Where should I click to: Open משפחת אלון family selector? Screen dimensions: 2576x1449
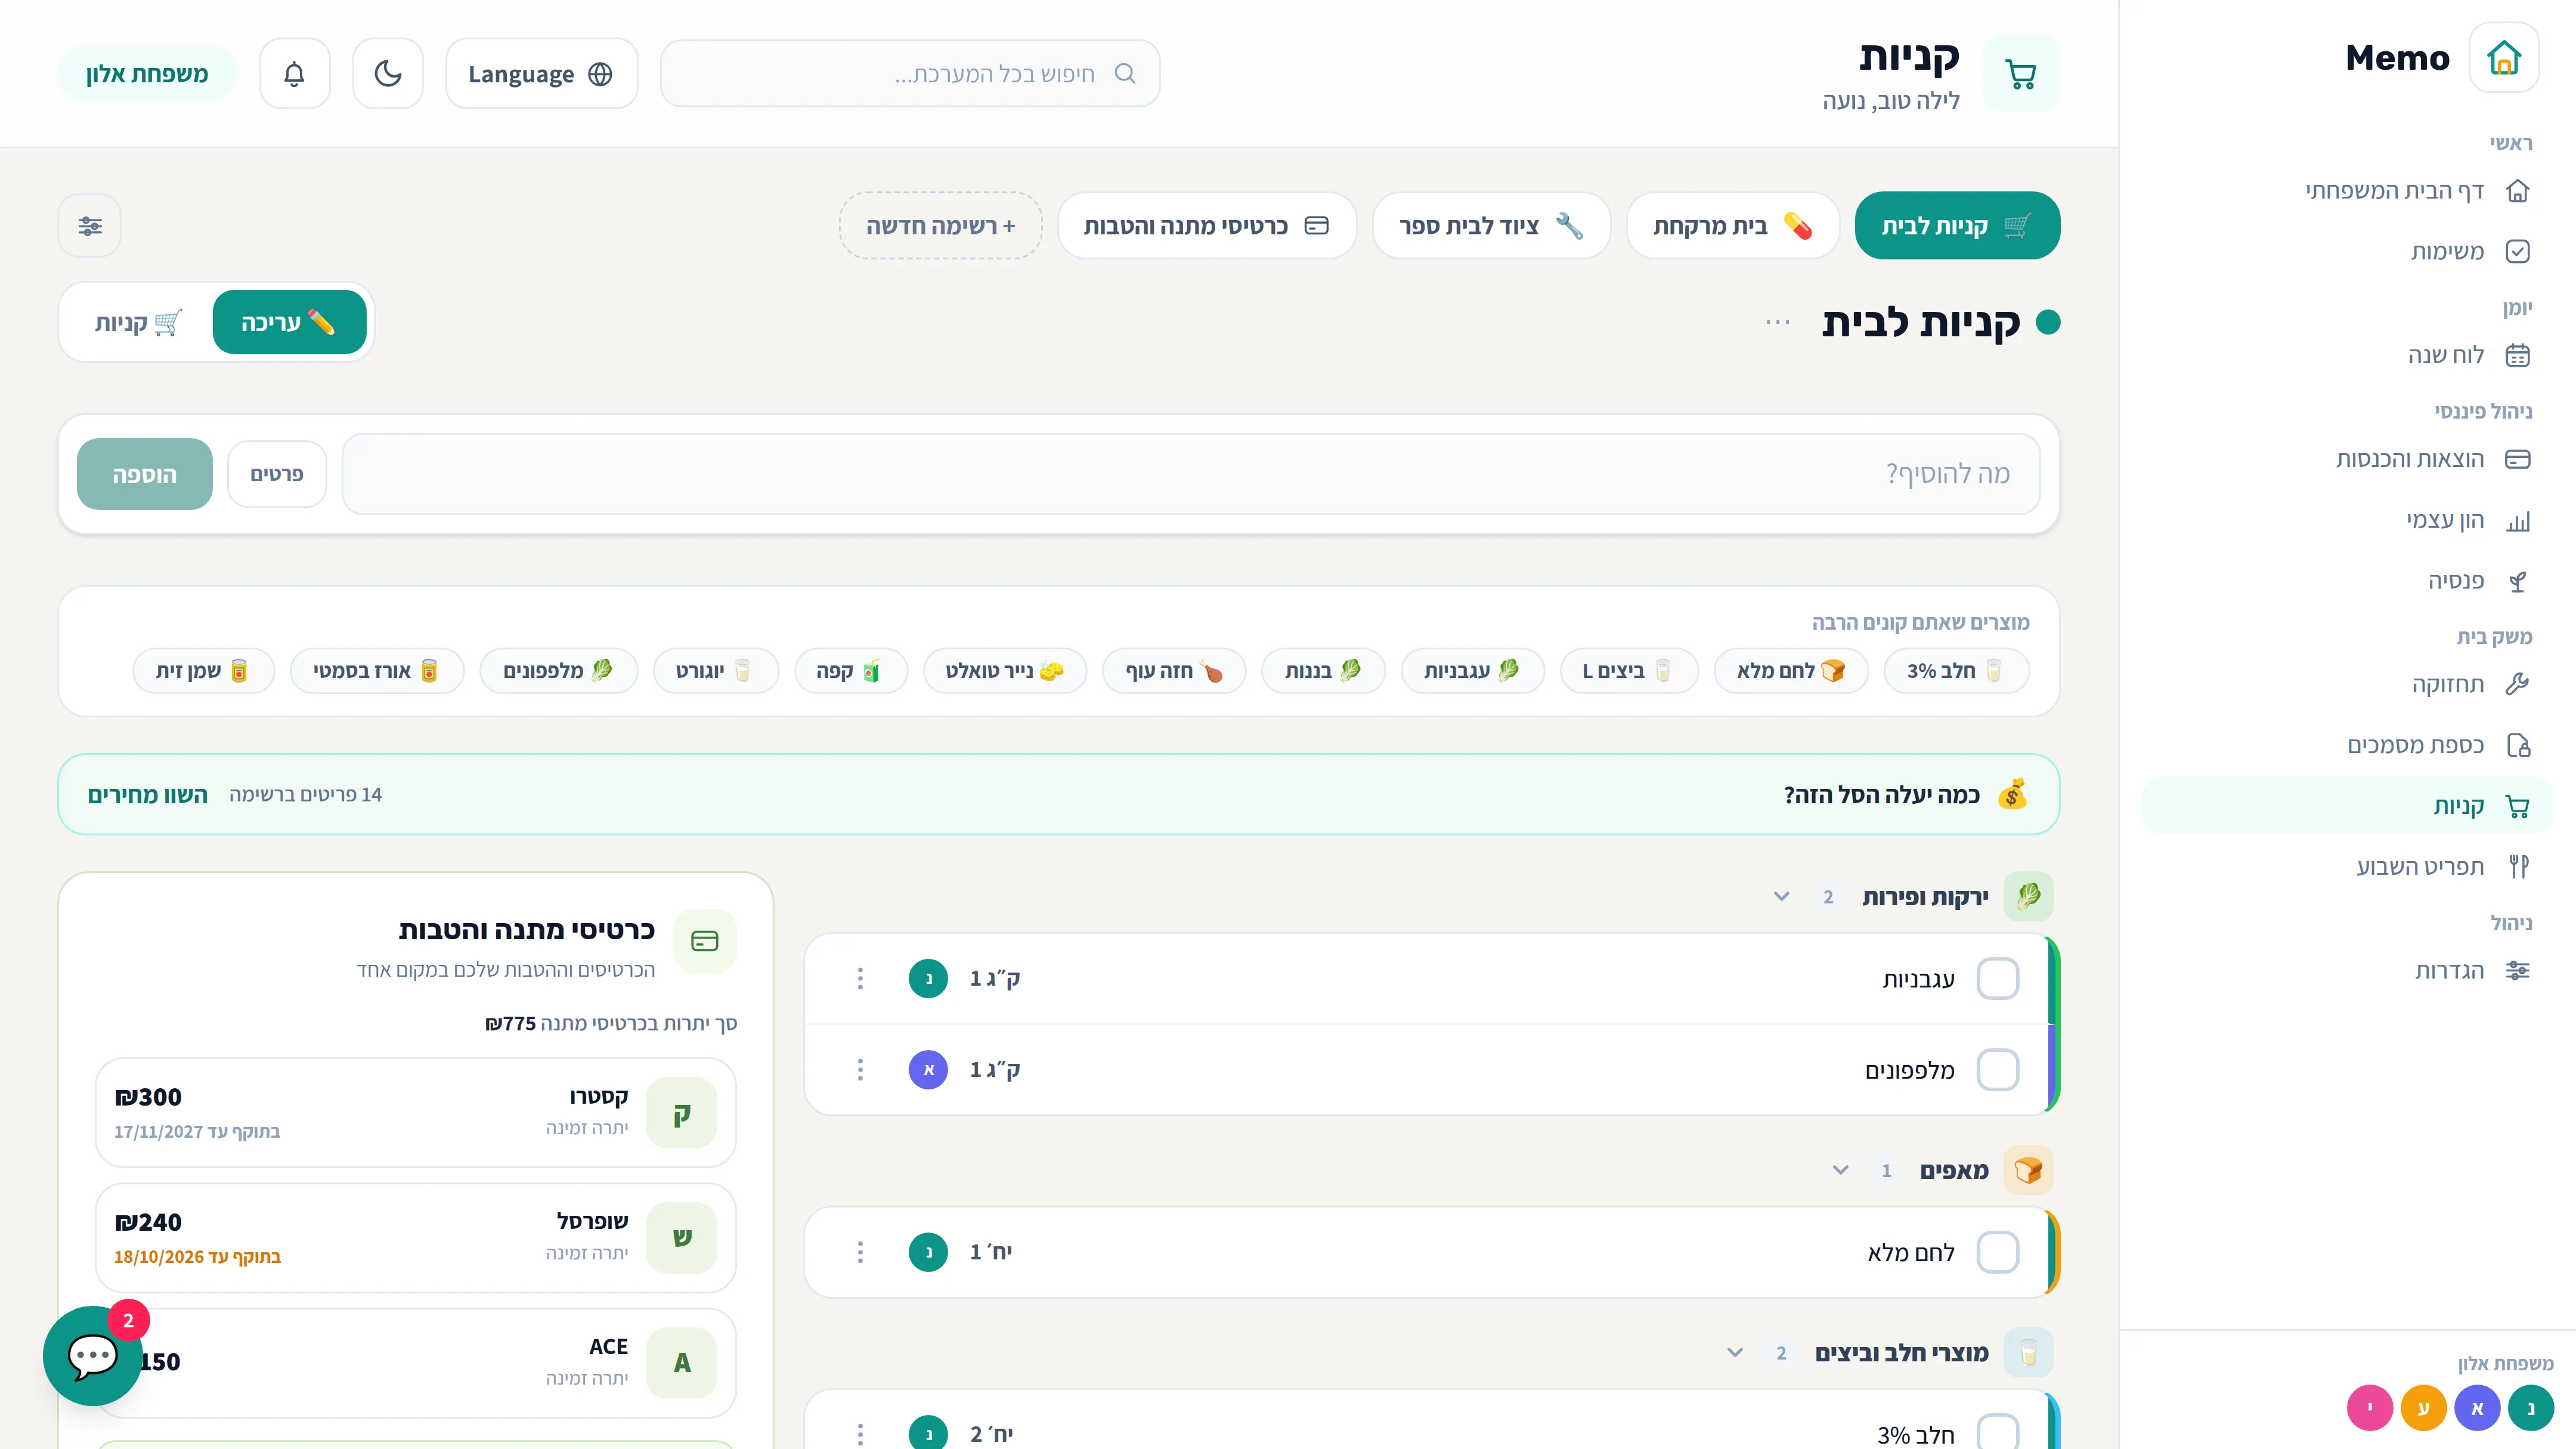147,74
